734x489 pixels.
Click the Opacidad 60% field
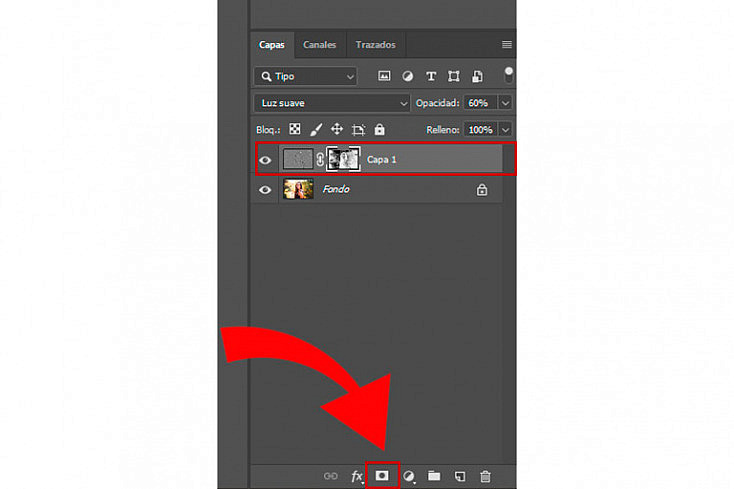pyautogui.click(x=480, y=103)
